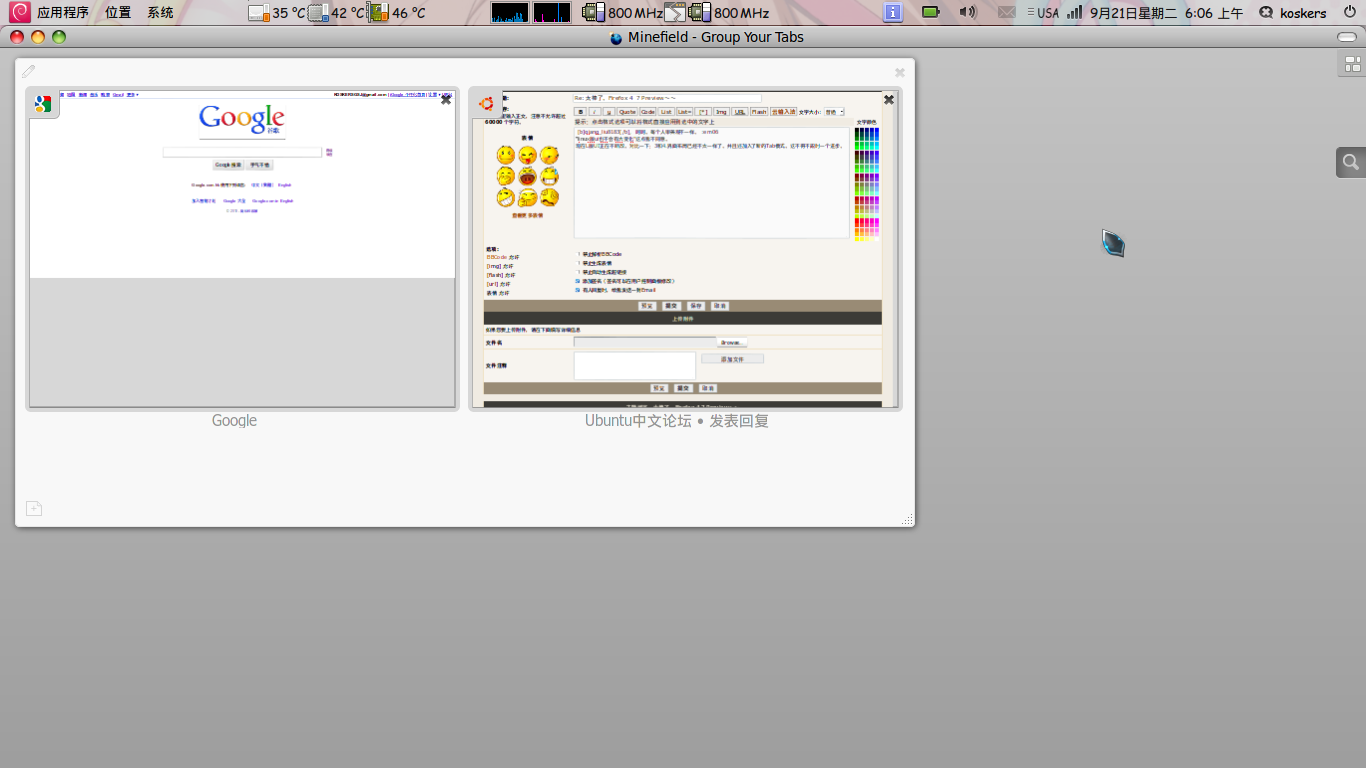This screenshot has width=1366, height=768.
Task: Open tab search with the magnifier icon
Action: coord(1351,162)
